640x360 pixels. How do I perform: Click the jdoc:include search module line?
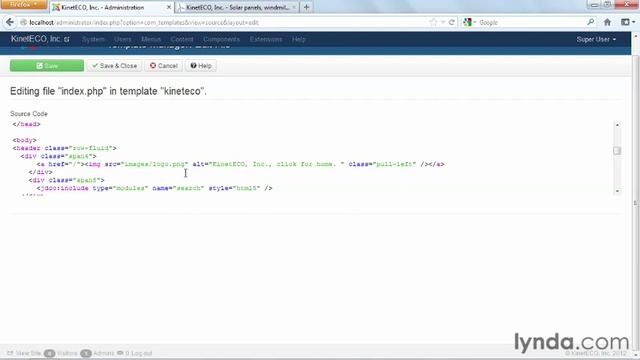(154, 188)
